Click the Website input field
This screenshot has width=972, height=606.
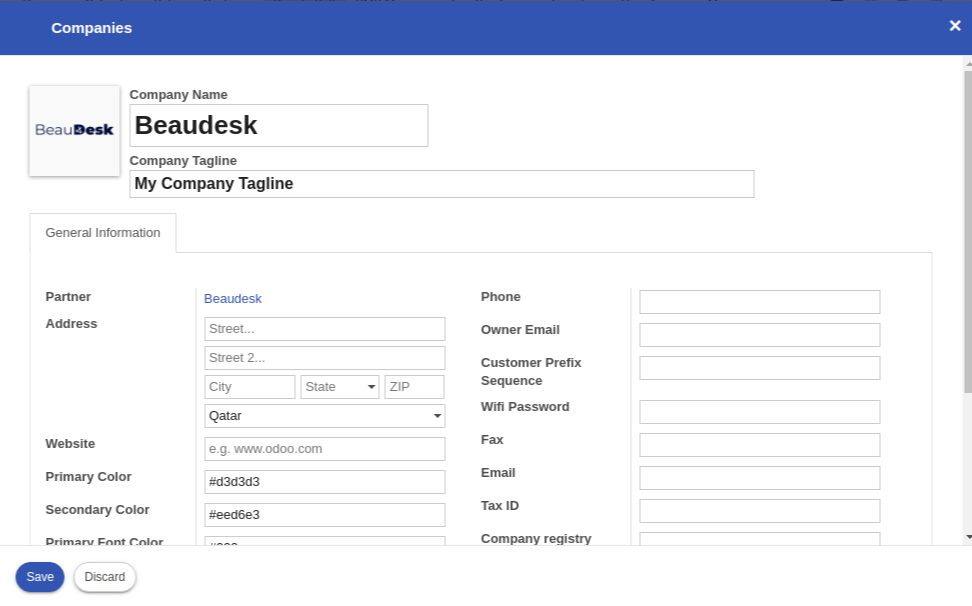point(325,449)
